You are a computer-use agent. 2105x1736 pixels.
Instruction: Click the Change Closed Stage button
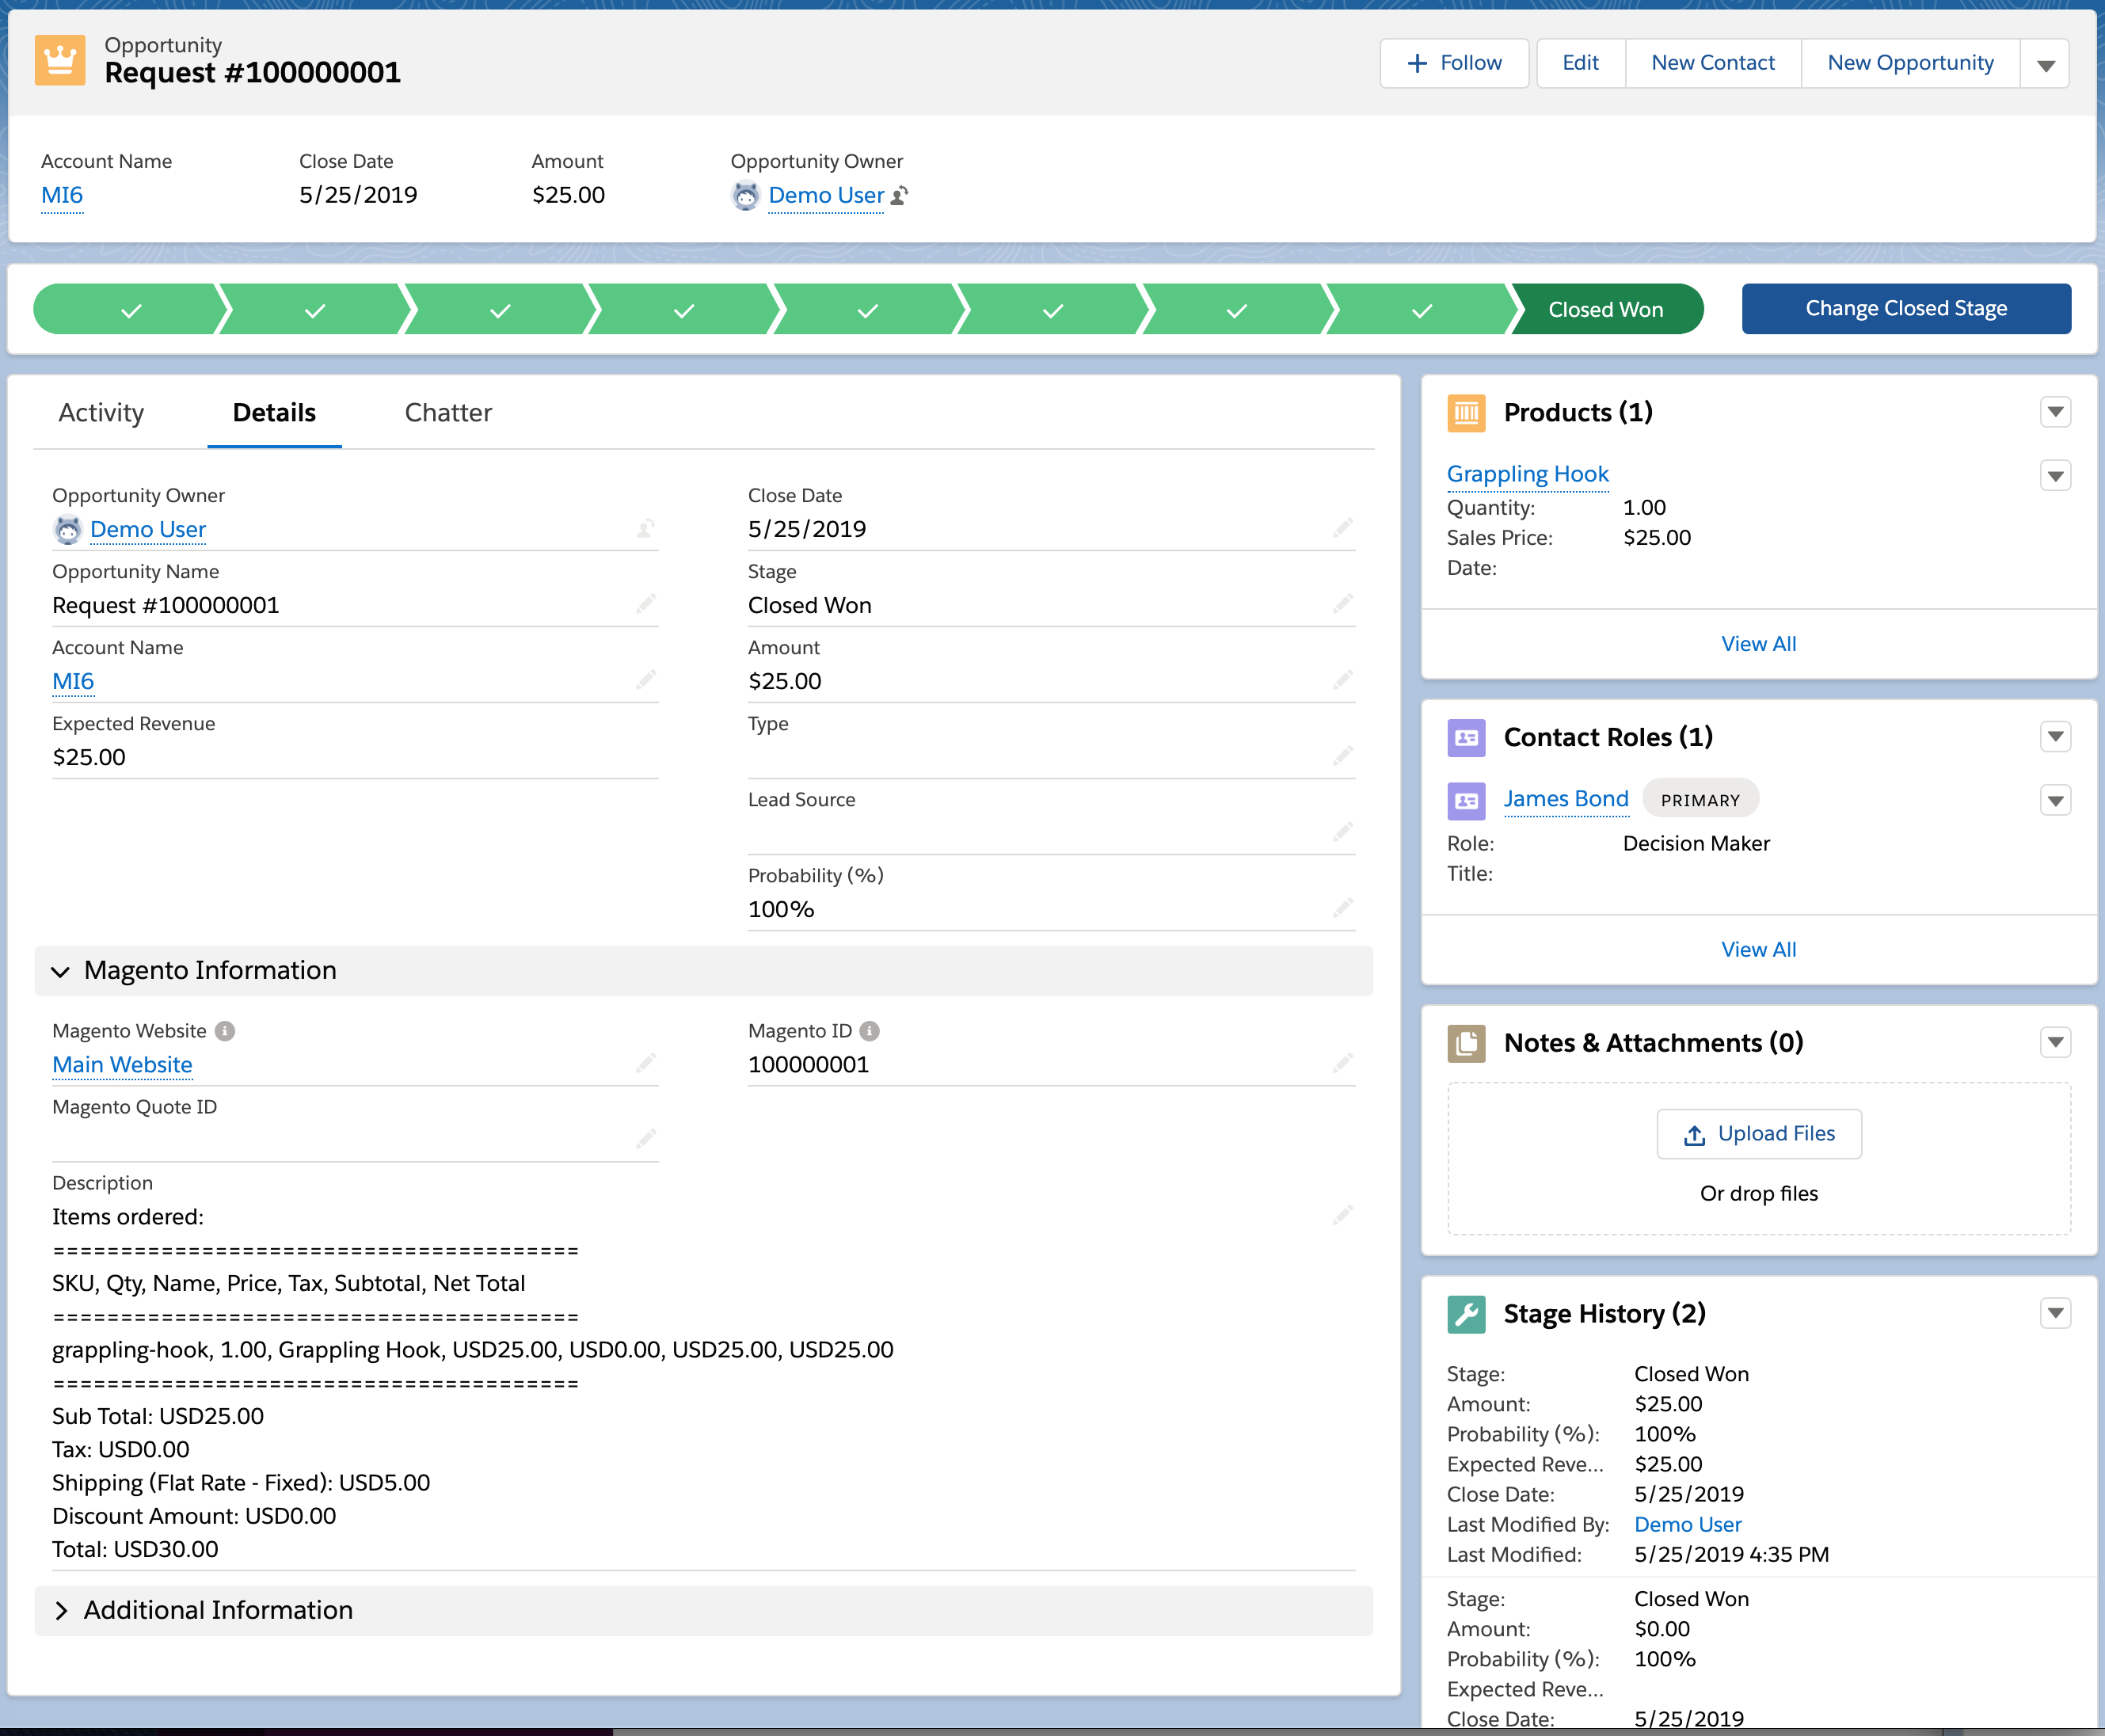pyautogui.click(x=1905, y=309)
